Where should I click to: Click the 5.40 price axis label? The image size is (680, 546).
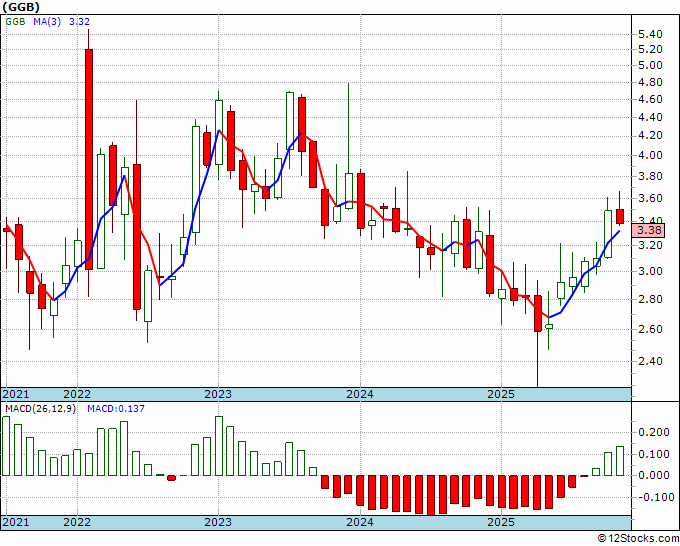(650, 34)
